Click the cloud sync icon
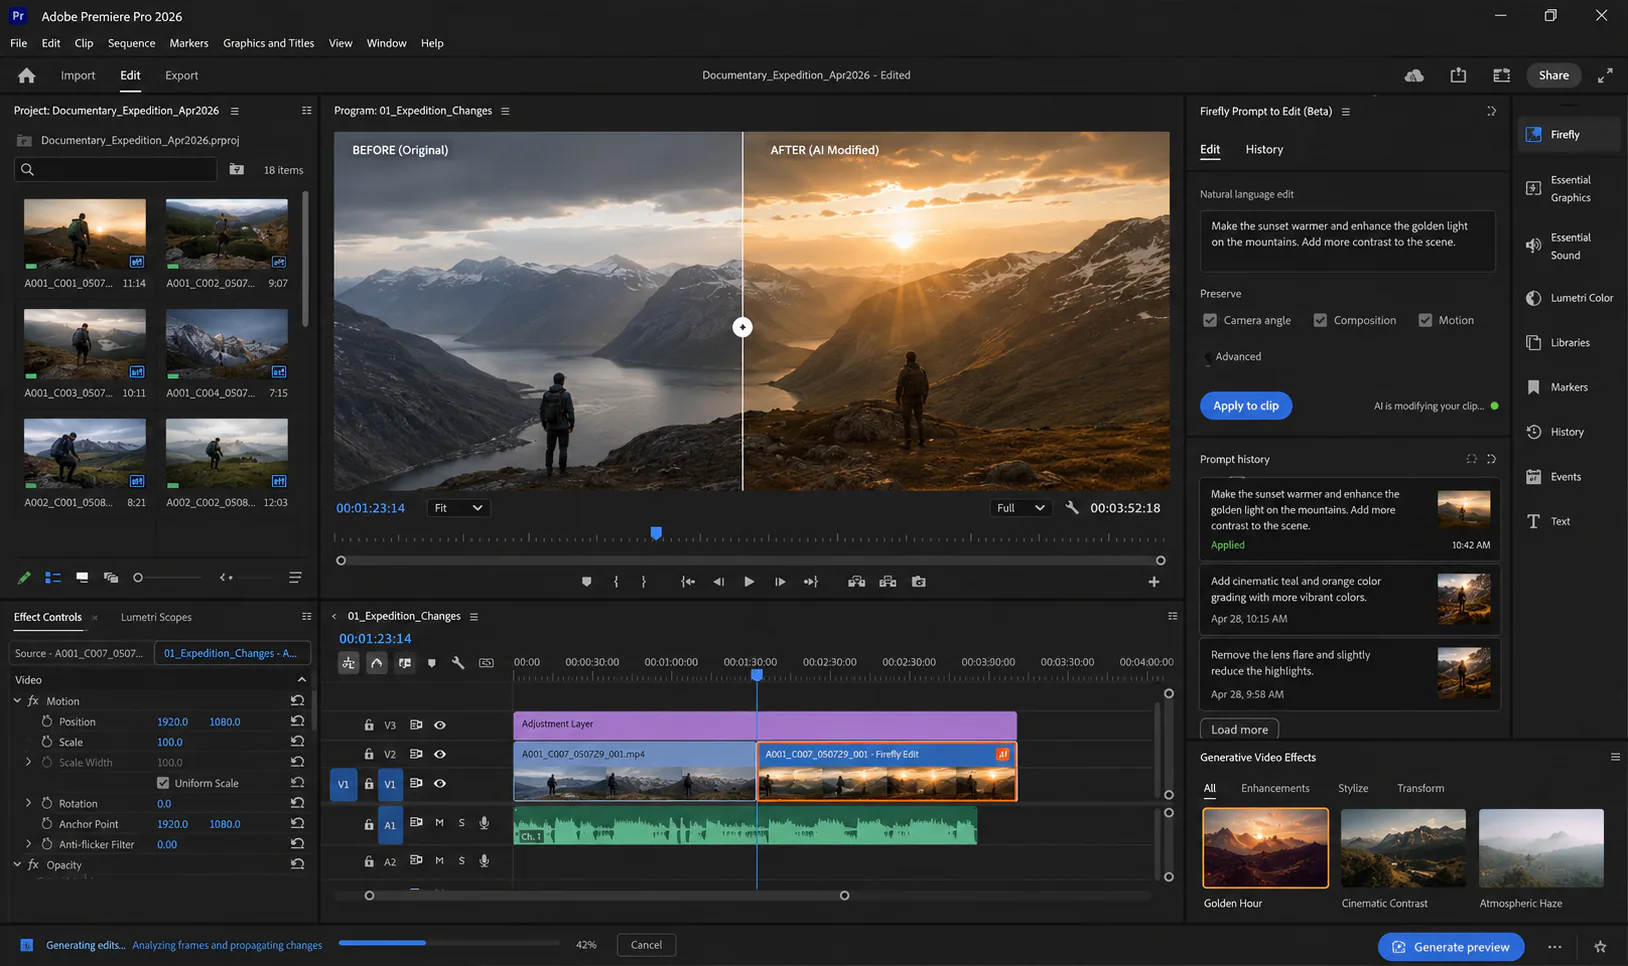The height and width of the screenshot is (966, 1628). click(1414, 75)
